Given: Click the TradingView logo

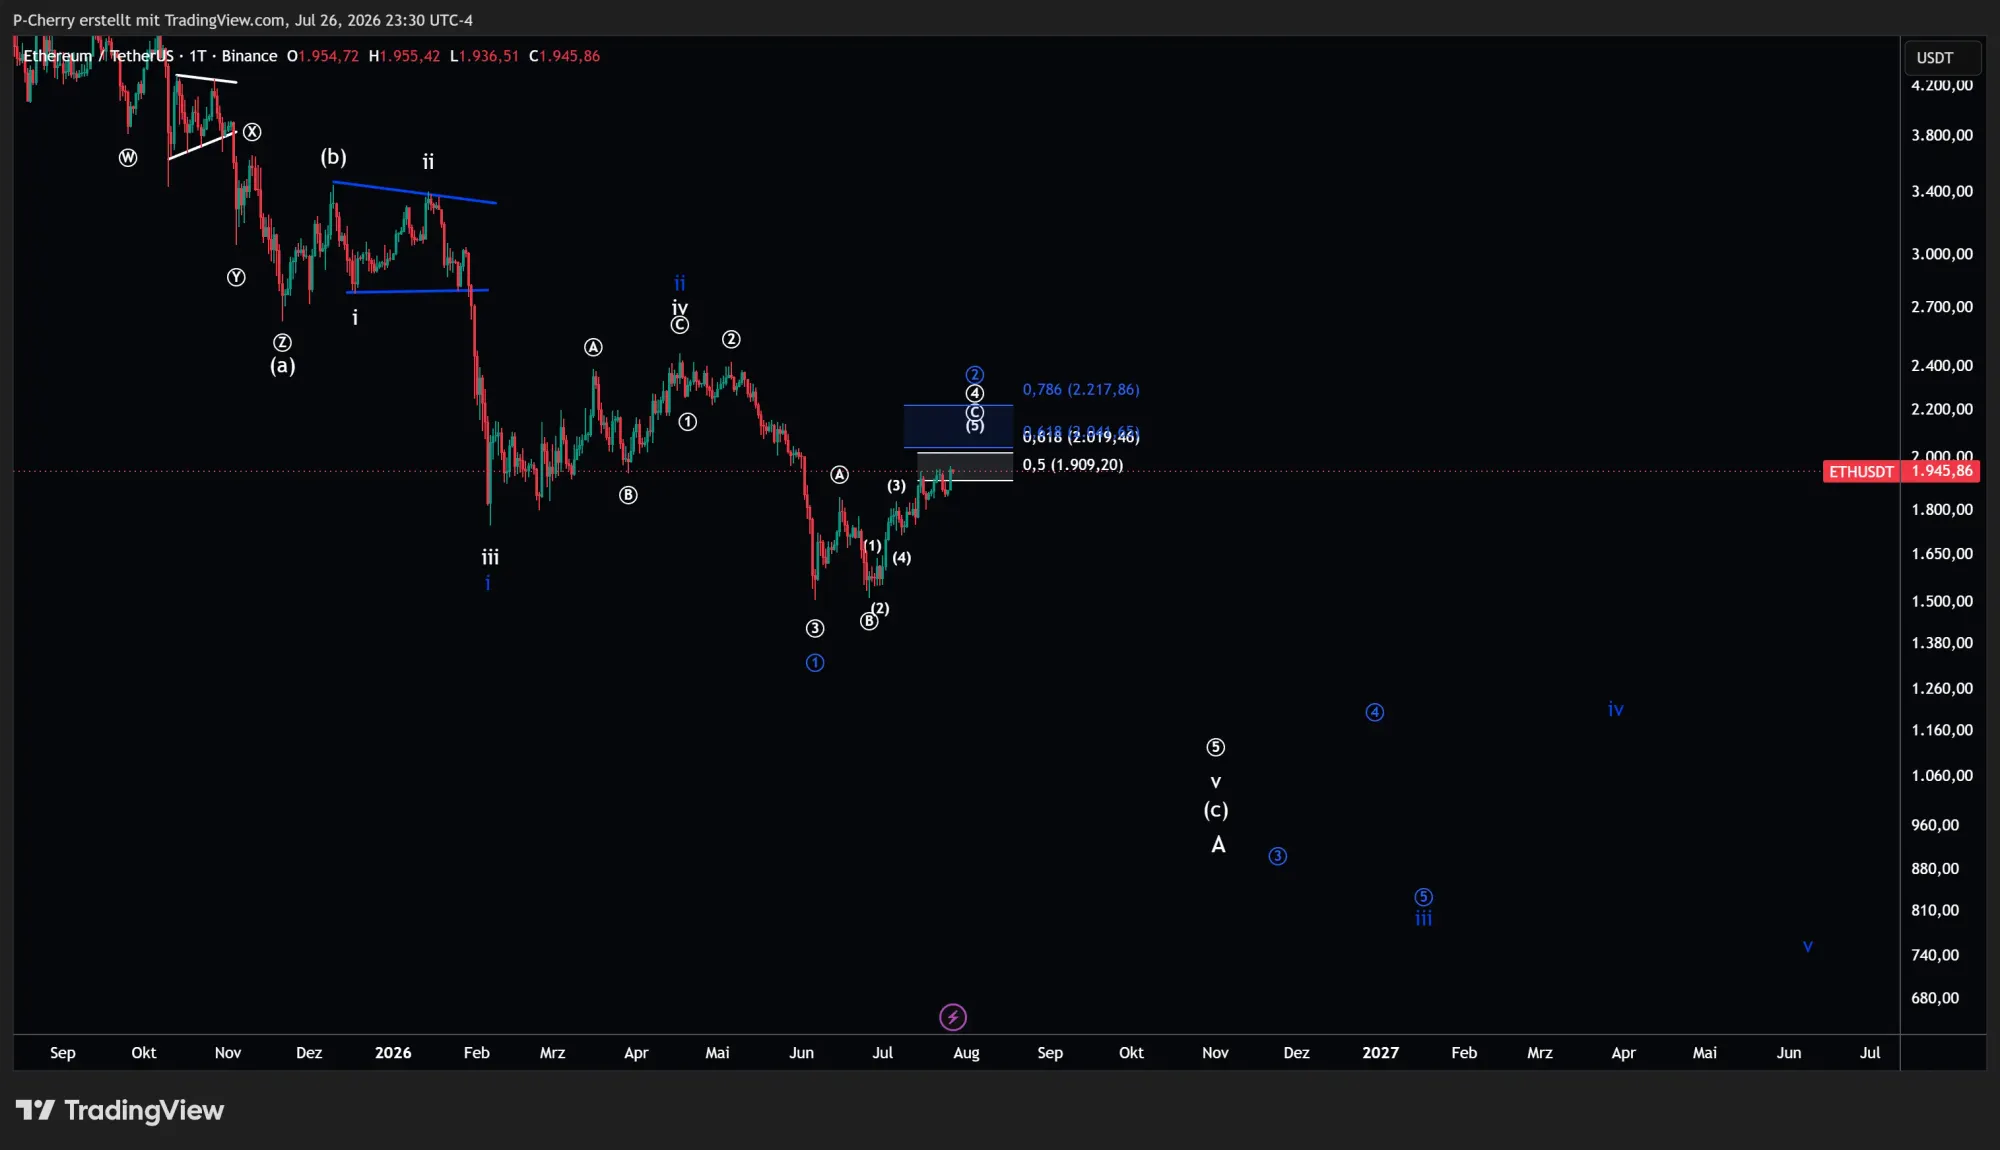Looking at the screenshot, I should click(120, 1110).
